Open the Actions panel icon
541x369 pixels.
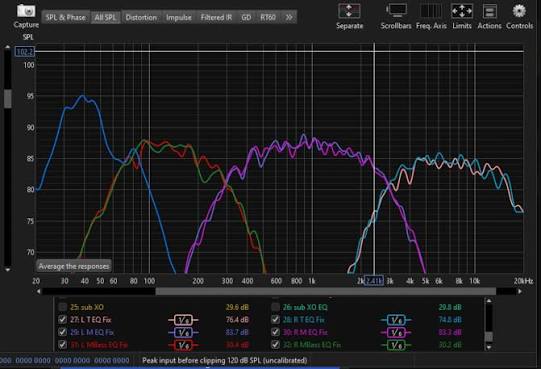click(489, 11)
